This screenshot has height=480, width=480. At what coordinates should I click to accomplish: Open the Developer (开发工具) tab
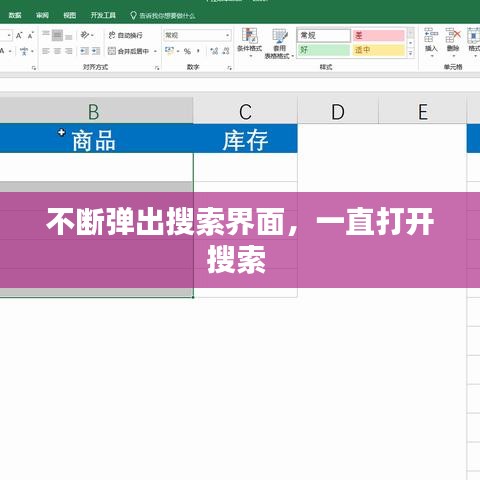103,15
